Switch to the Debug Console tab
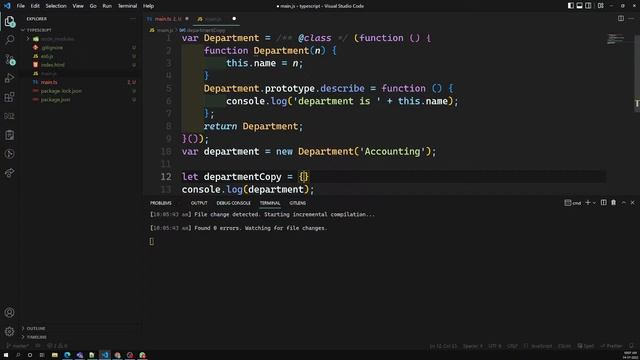640x360 pixels. coord(233,203)
